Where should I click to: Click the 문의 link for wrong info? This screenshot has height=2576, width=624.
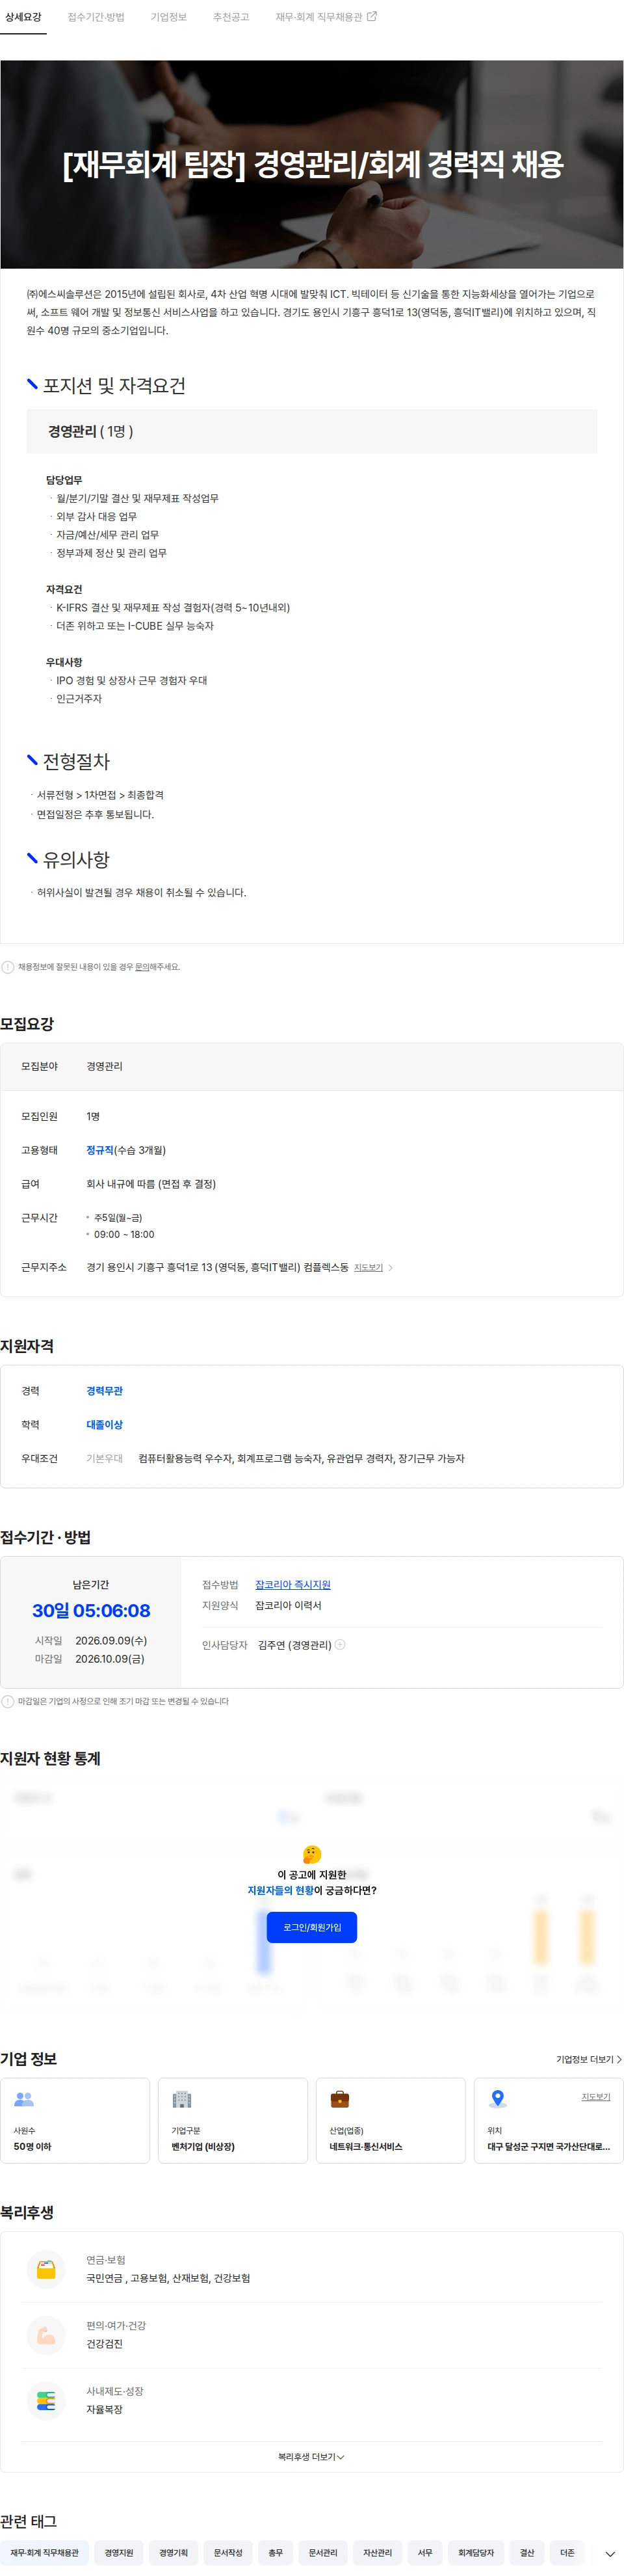pyautogui.click(x=142, y=967)
